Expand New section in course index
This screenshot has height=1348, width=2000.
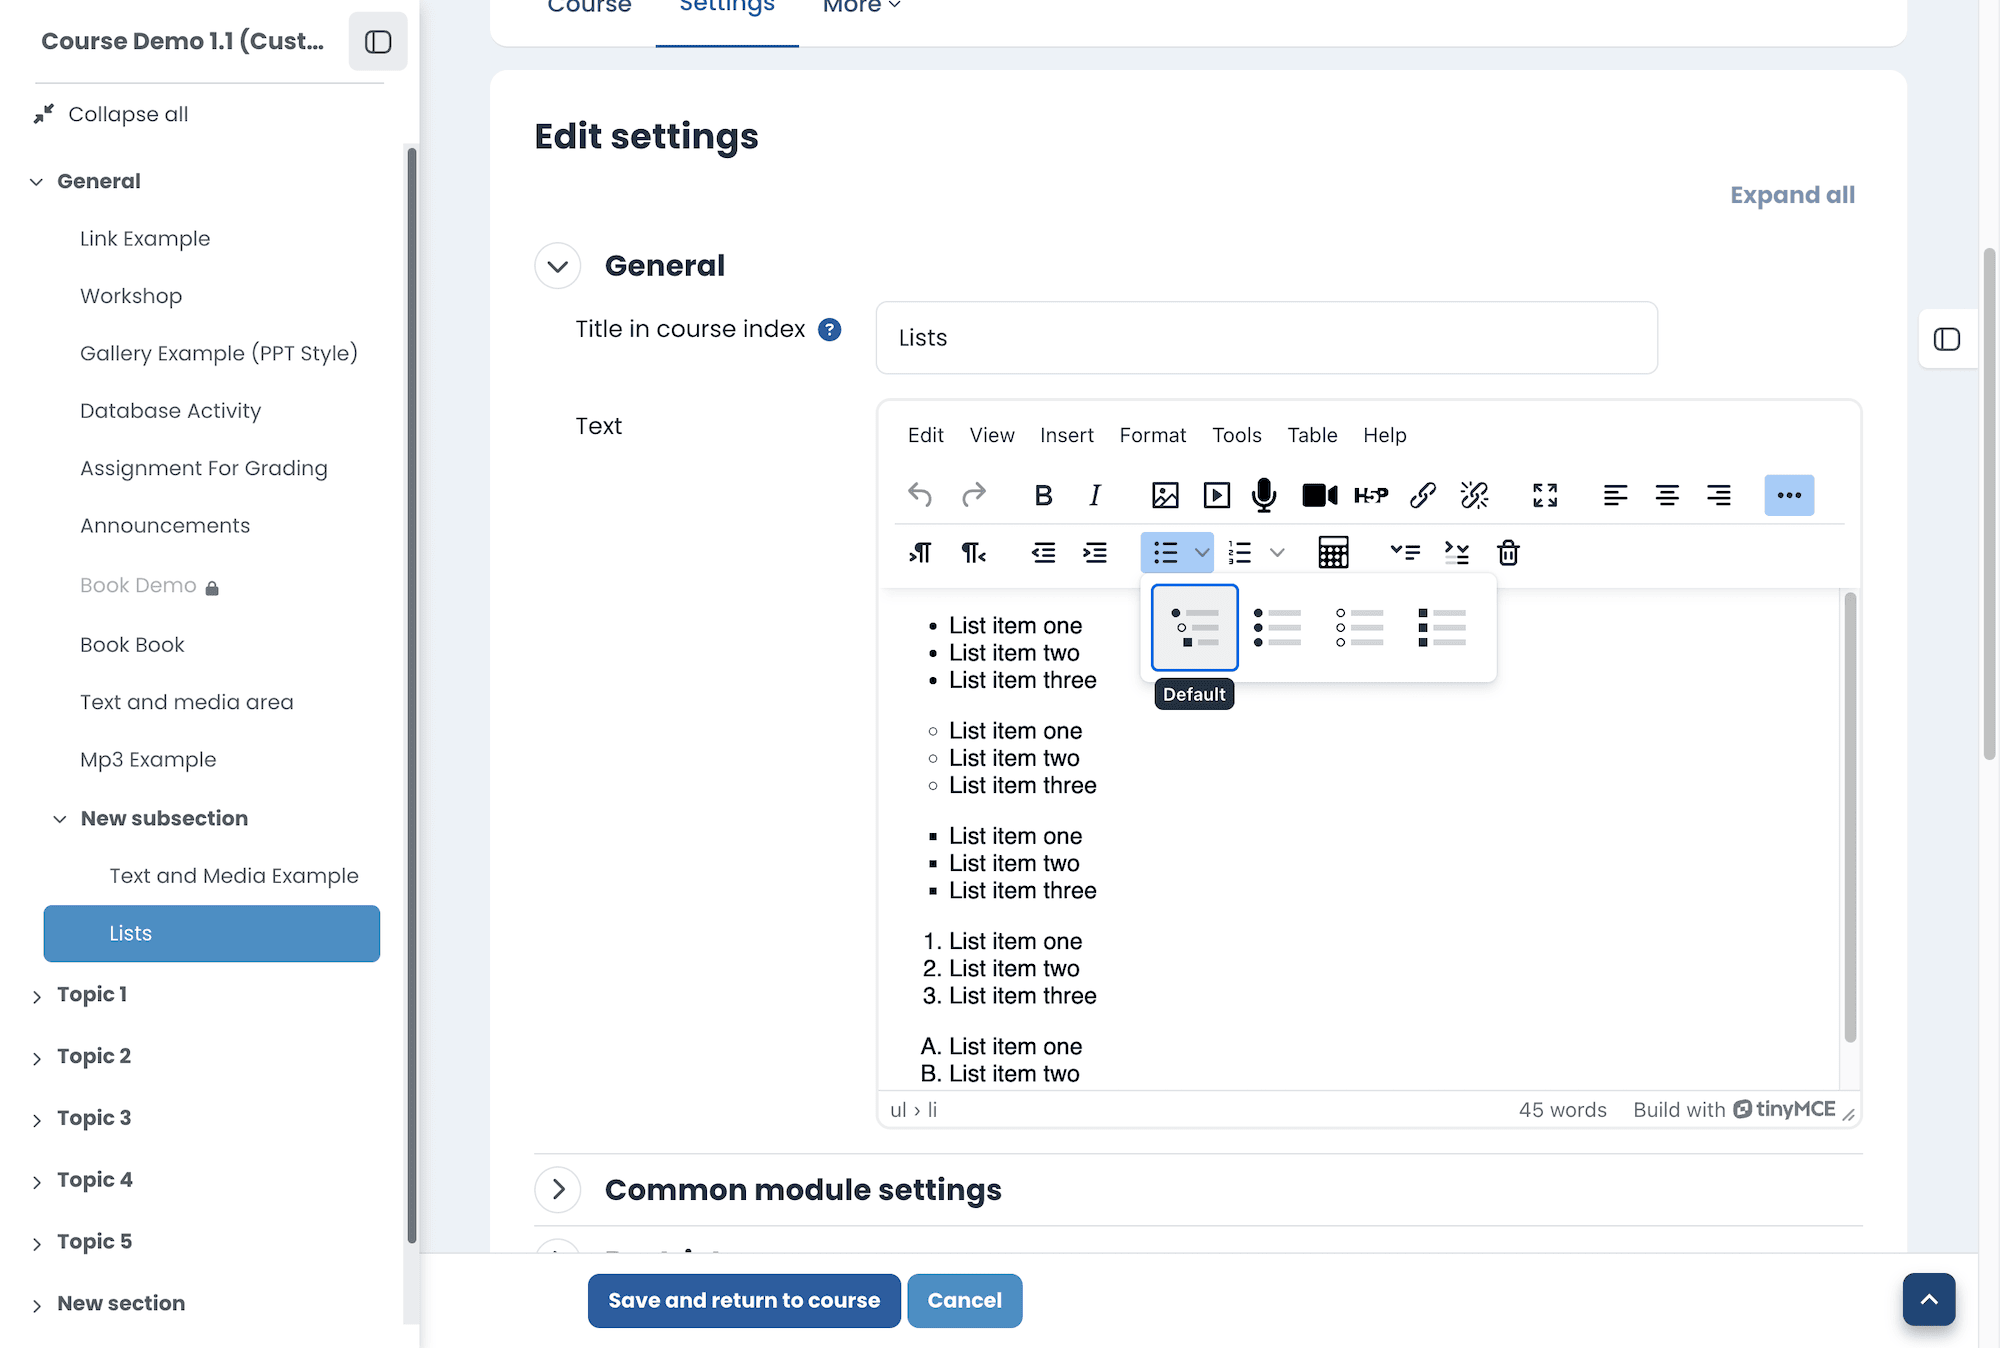pos(36,1305)
